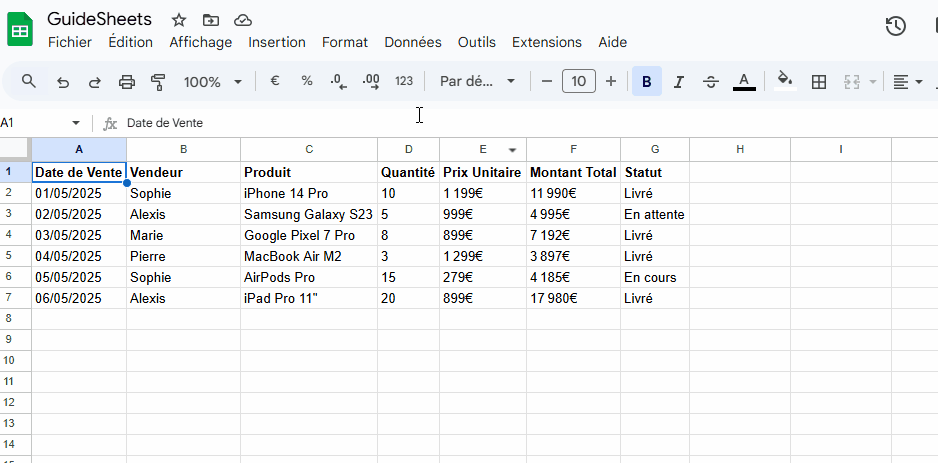Click the MacBook Air M2 cell
Viewport: 938px width, 463px height.
[x=309, y=256]
